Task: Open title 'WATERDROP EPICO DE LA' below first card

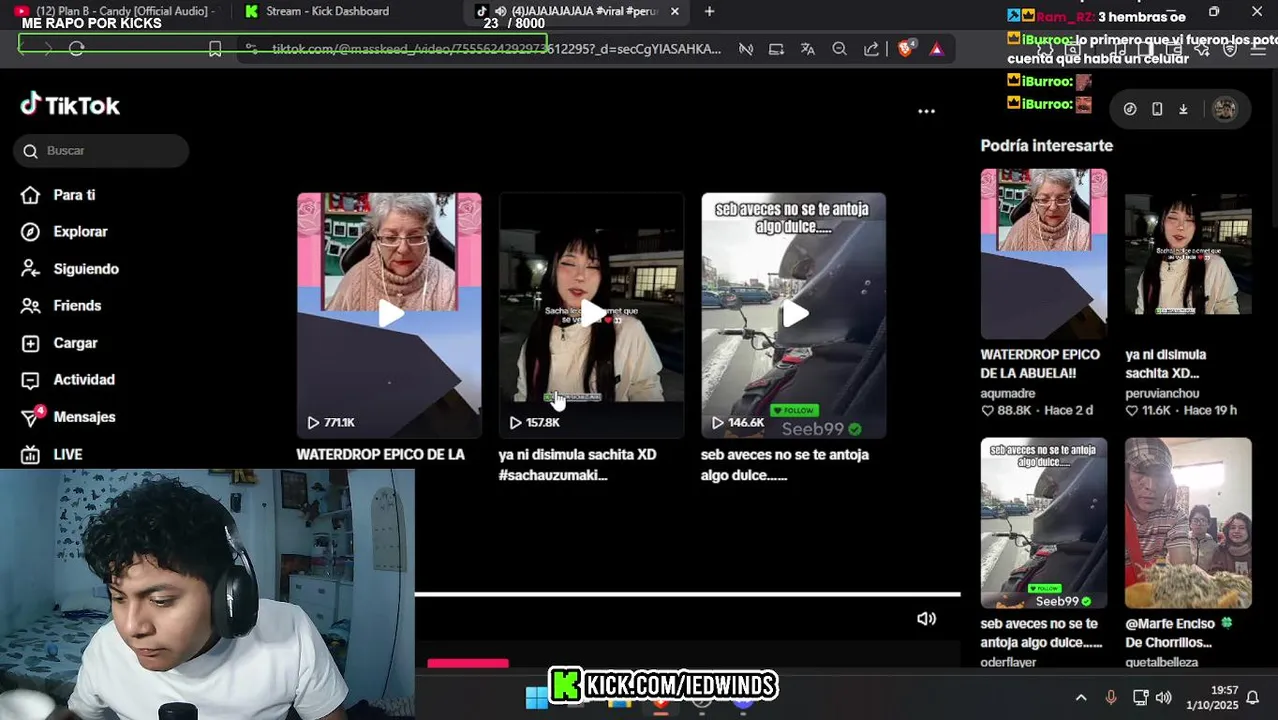Action: (x=380, y=454)
